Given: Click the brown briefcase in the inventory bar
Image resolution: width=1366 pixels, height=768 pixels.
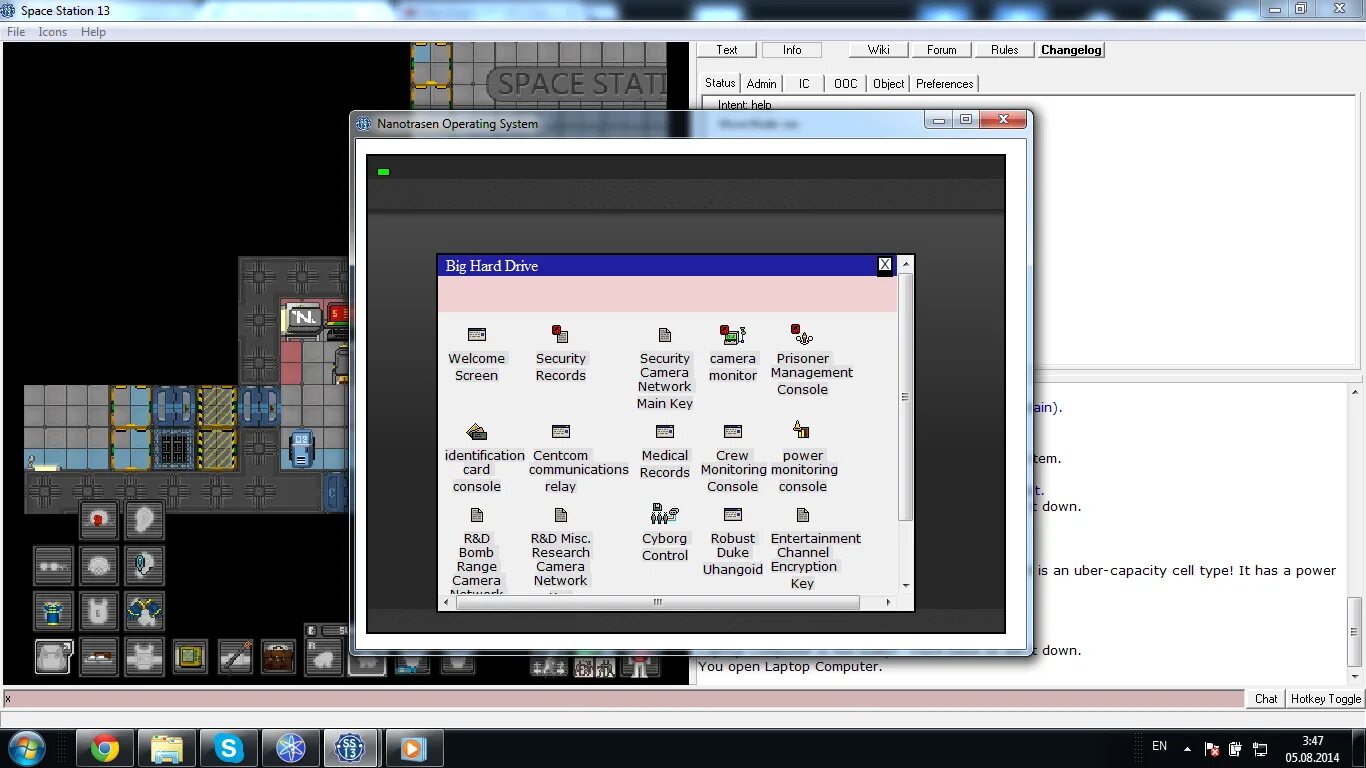Looking at the screenshot, I should tap(279, 657).
